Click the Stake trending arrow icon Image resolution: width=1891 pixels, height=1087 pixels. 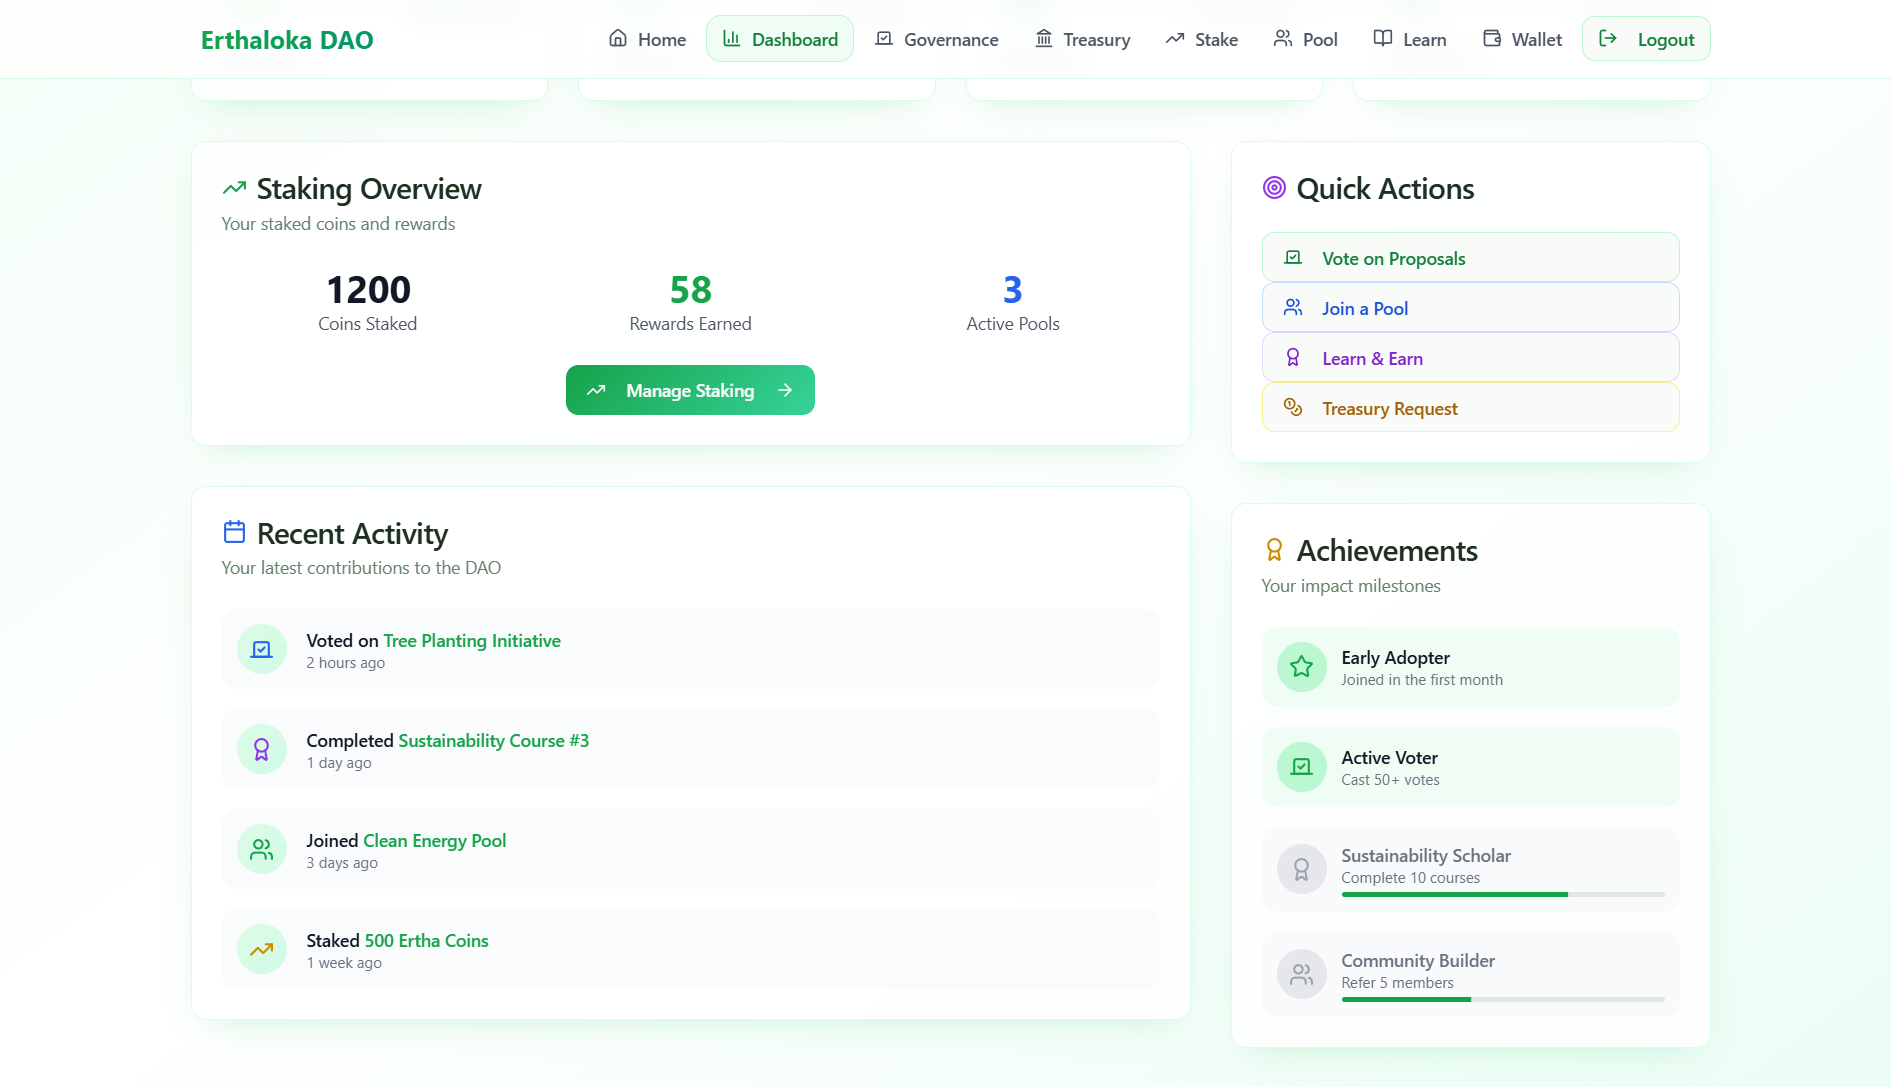coord(1175,39)
